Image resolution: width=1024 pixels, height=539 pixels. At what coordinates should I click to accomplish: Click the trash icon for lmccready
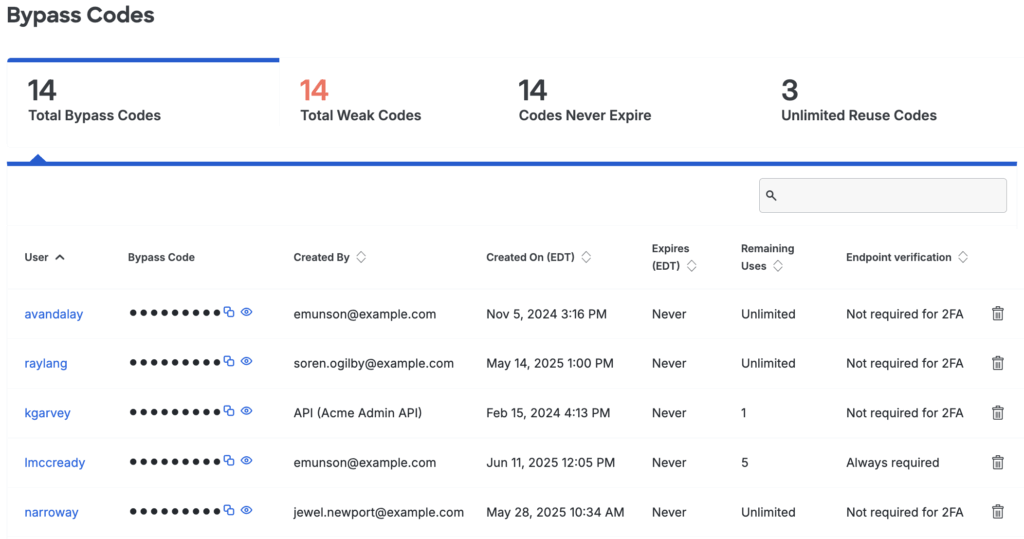(x=997, y=462)
